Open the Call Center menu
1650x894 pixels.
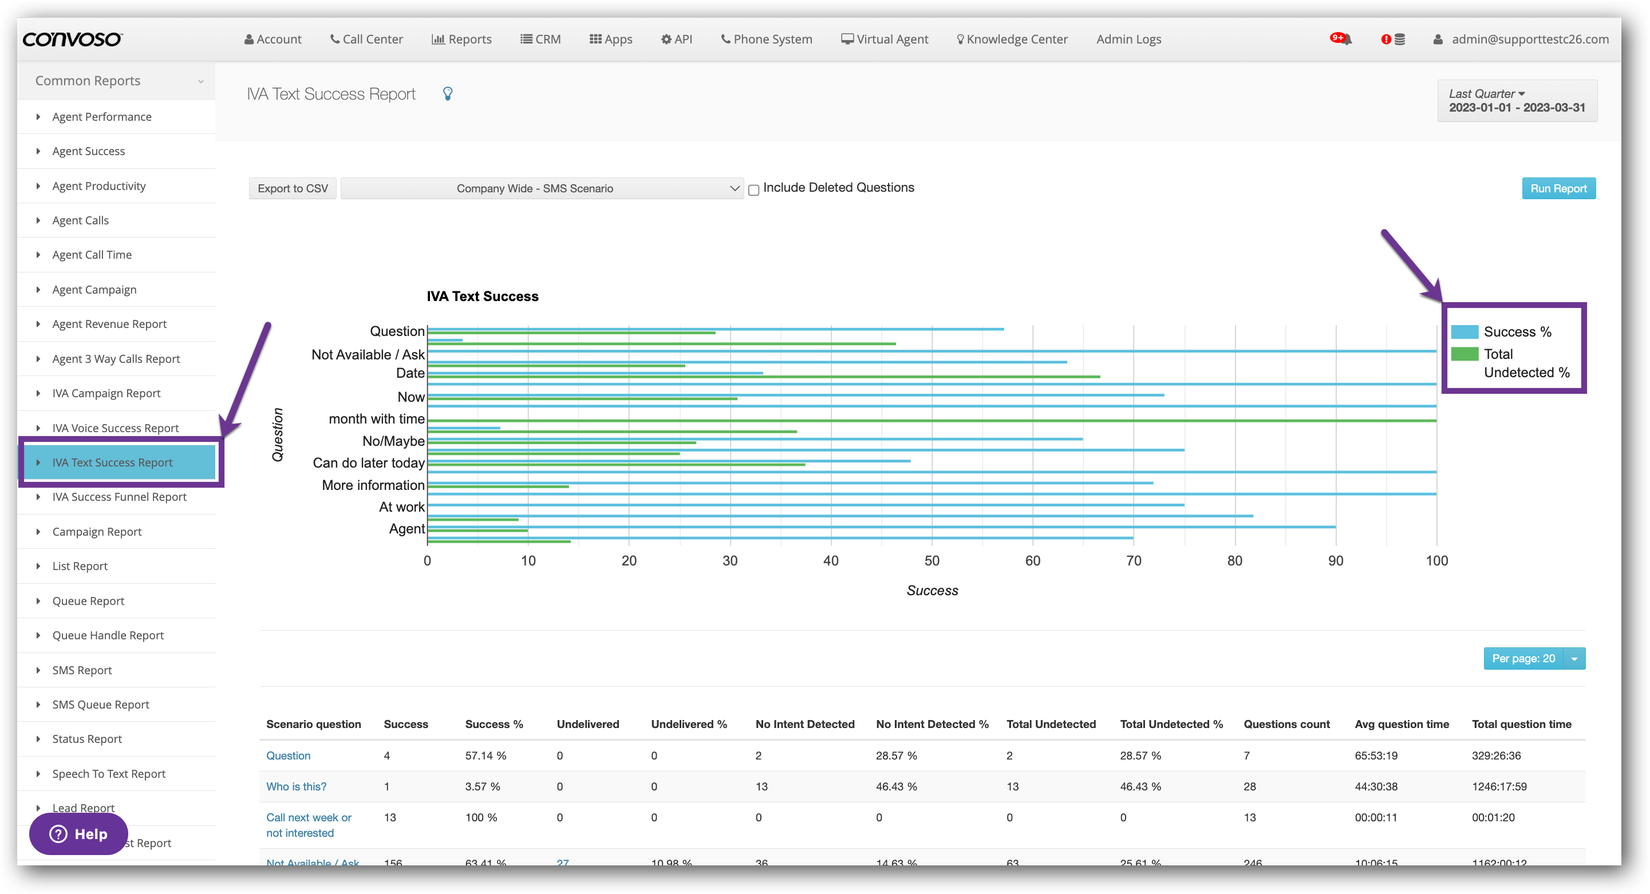click(366, 40)
